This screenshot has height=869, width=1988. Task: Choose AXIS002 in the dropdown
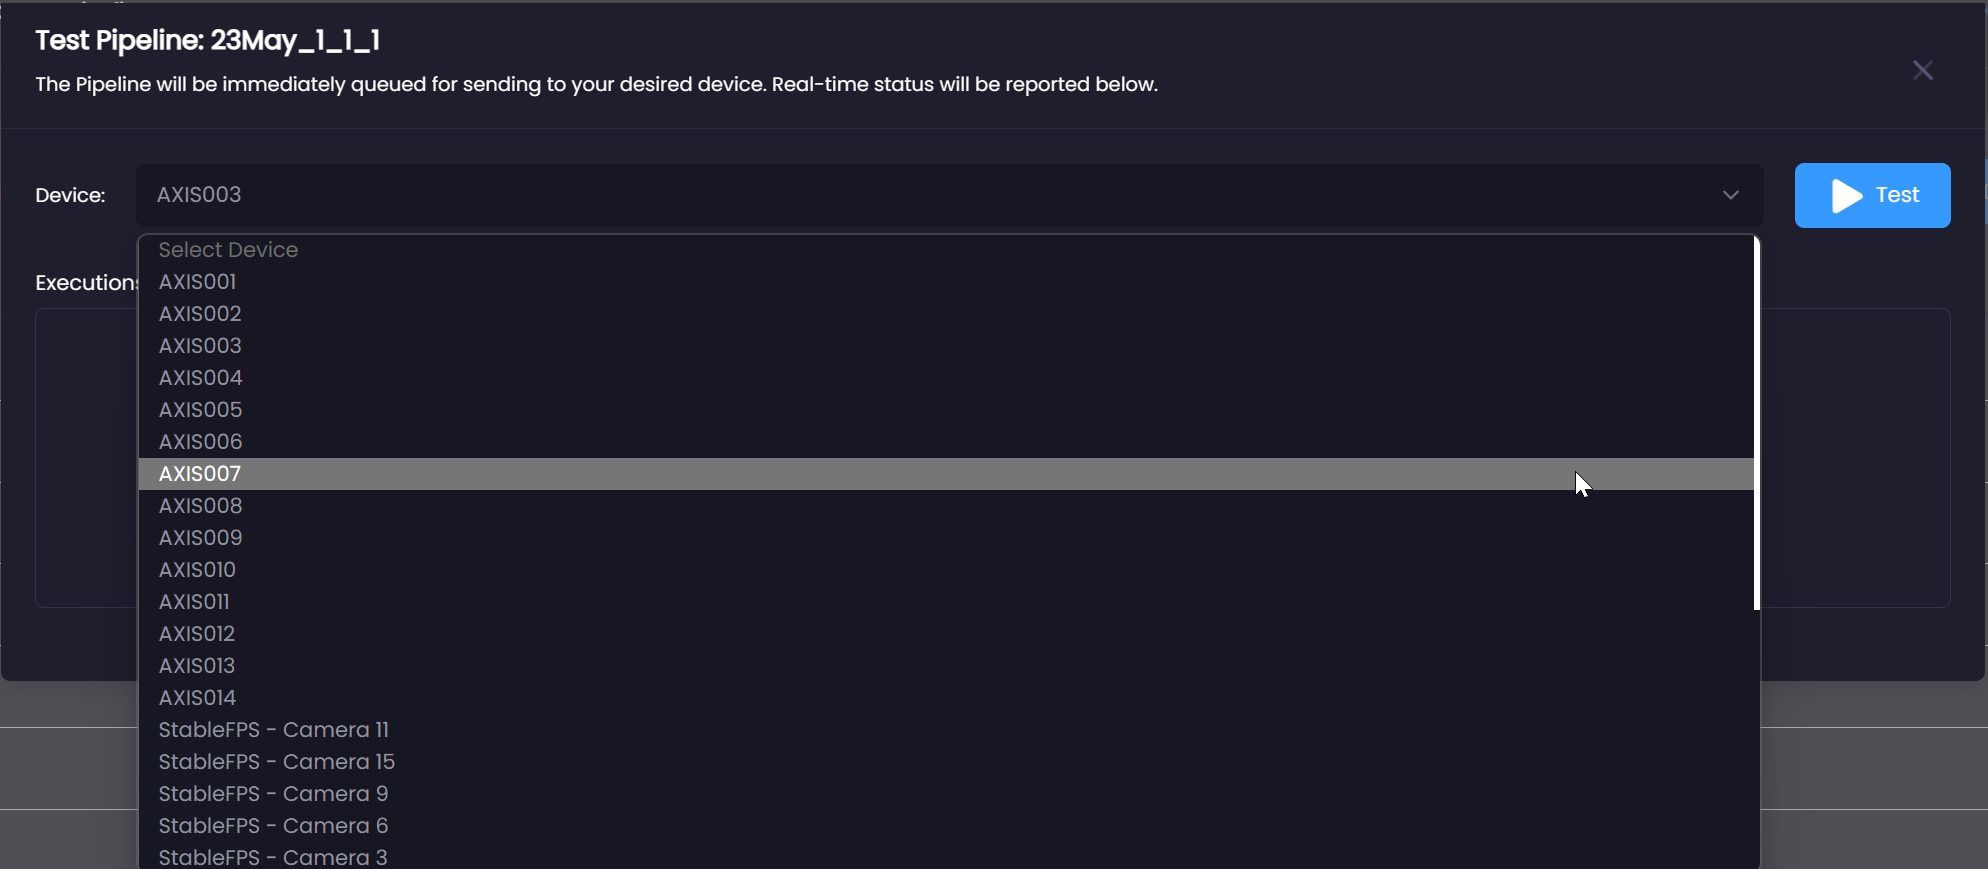(x=946, y=314)
